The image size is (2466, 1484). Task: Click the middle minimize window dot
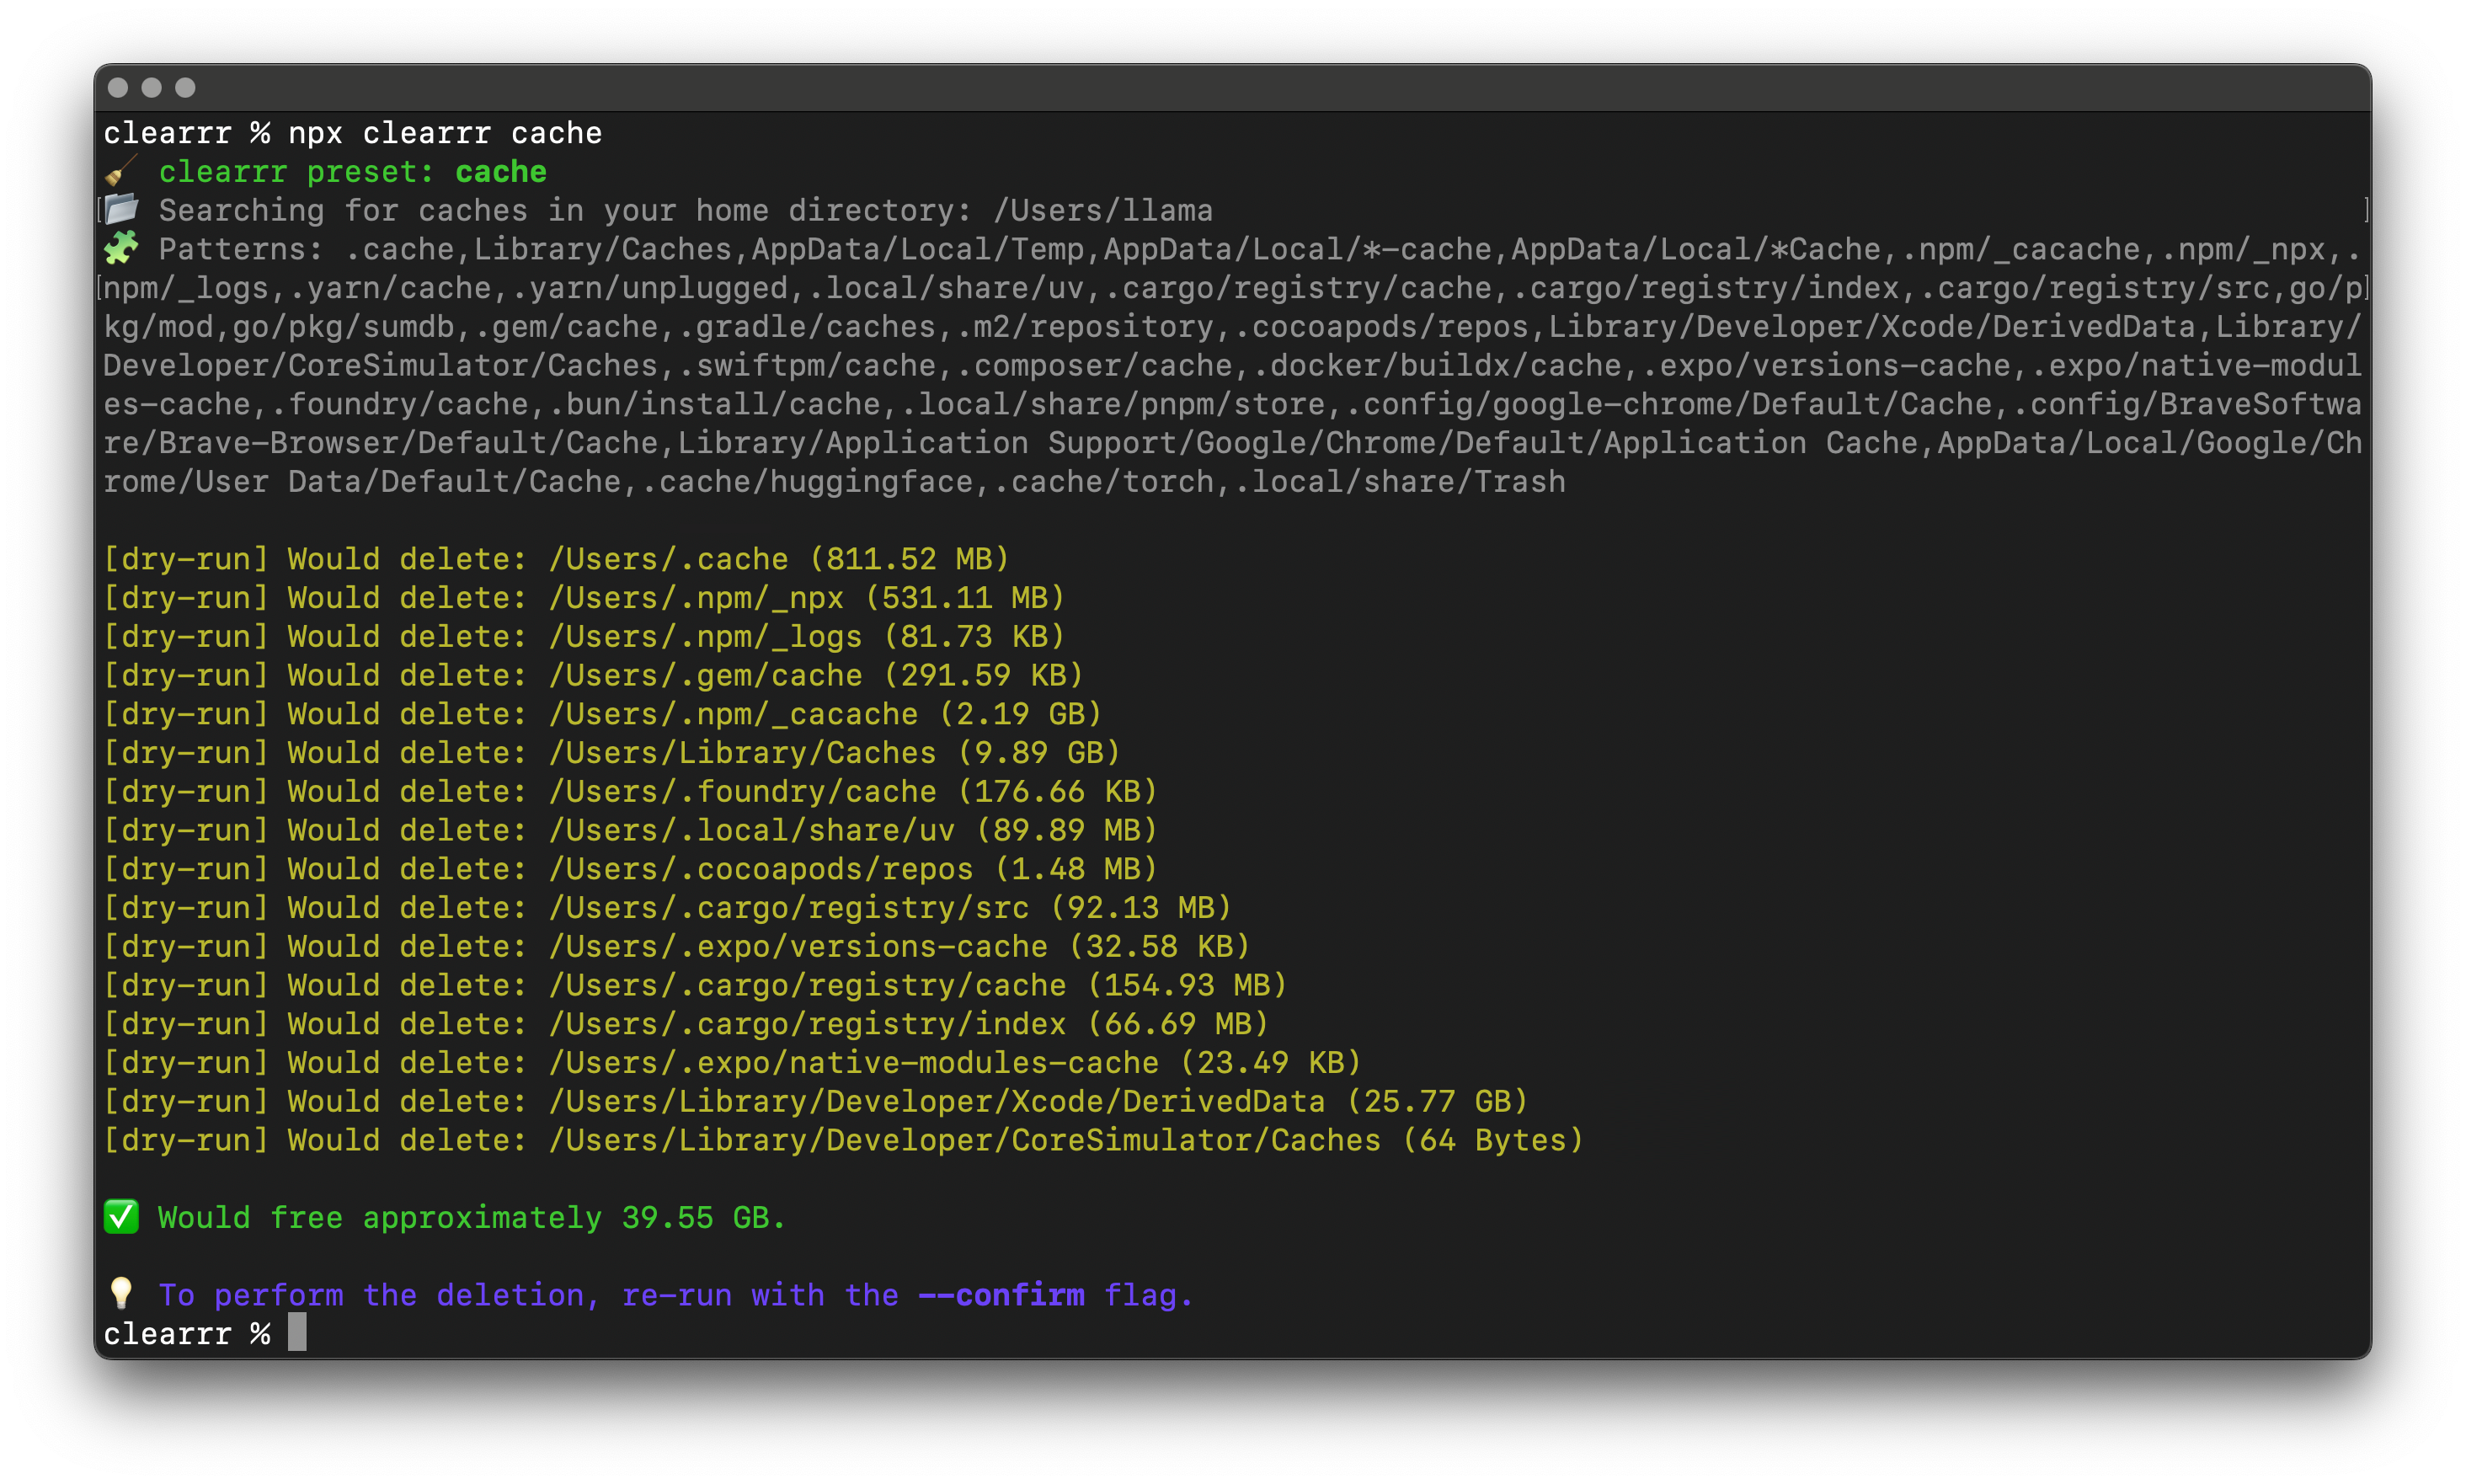click(x=152, y=88)
